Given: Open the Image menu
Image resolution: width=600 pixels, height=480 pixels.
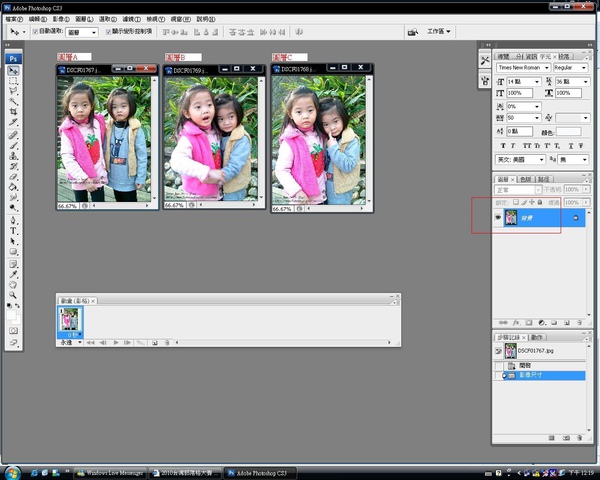Looking at the screenshot, I should (x=61, y=19).
